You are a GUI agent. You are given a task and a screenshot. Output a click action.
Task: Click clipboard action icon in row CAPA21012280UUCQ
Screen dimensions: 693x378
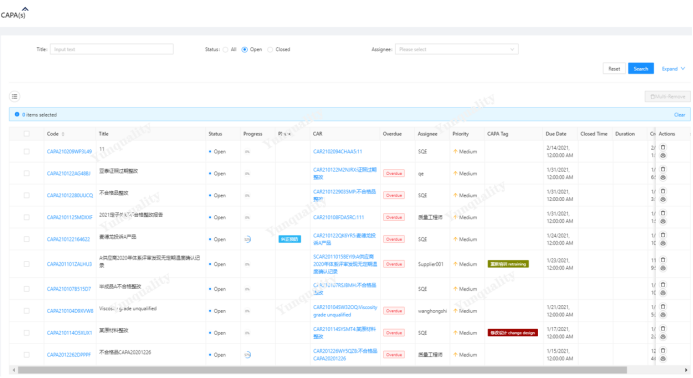(x=663, y=191)
